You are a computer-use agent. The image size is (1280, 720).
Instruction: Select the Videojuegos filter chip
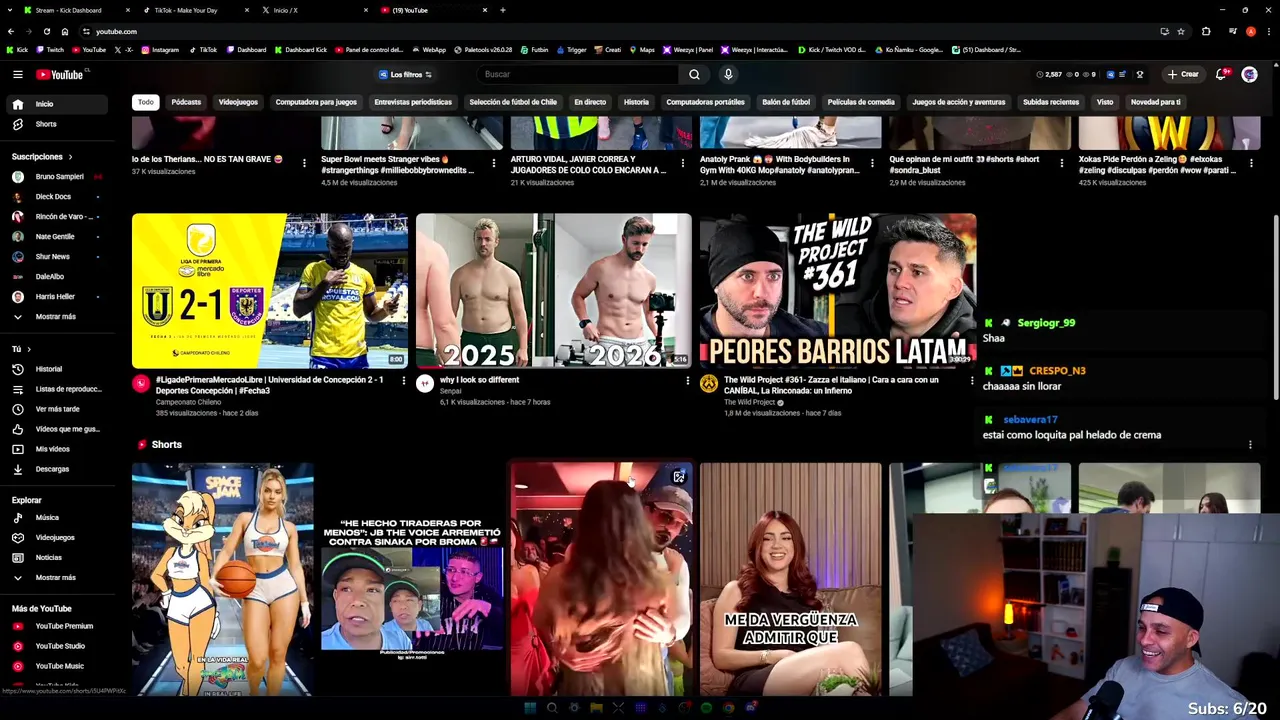(238, 102)
